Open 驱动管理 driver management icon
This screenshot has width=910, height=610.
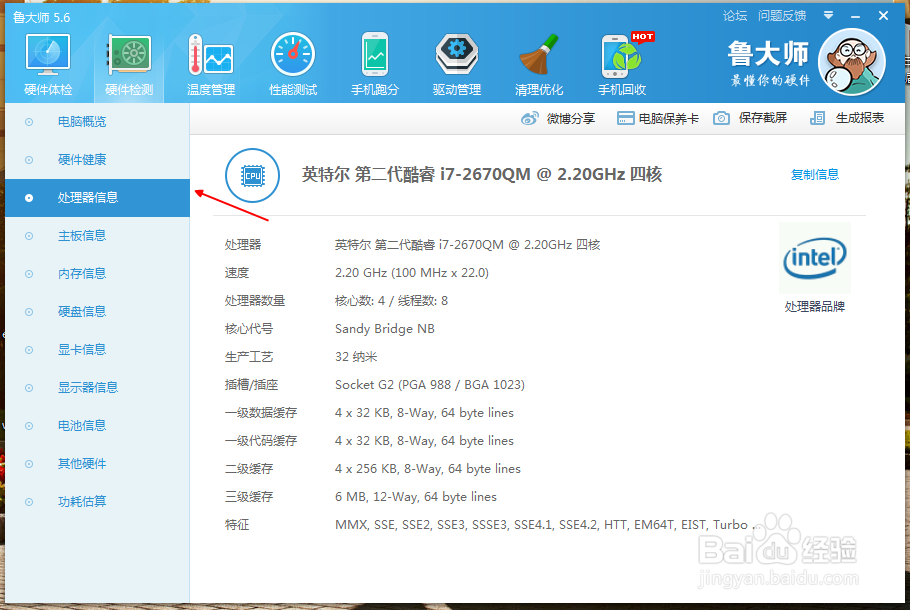pos(457,55)
